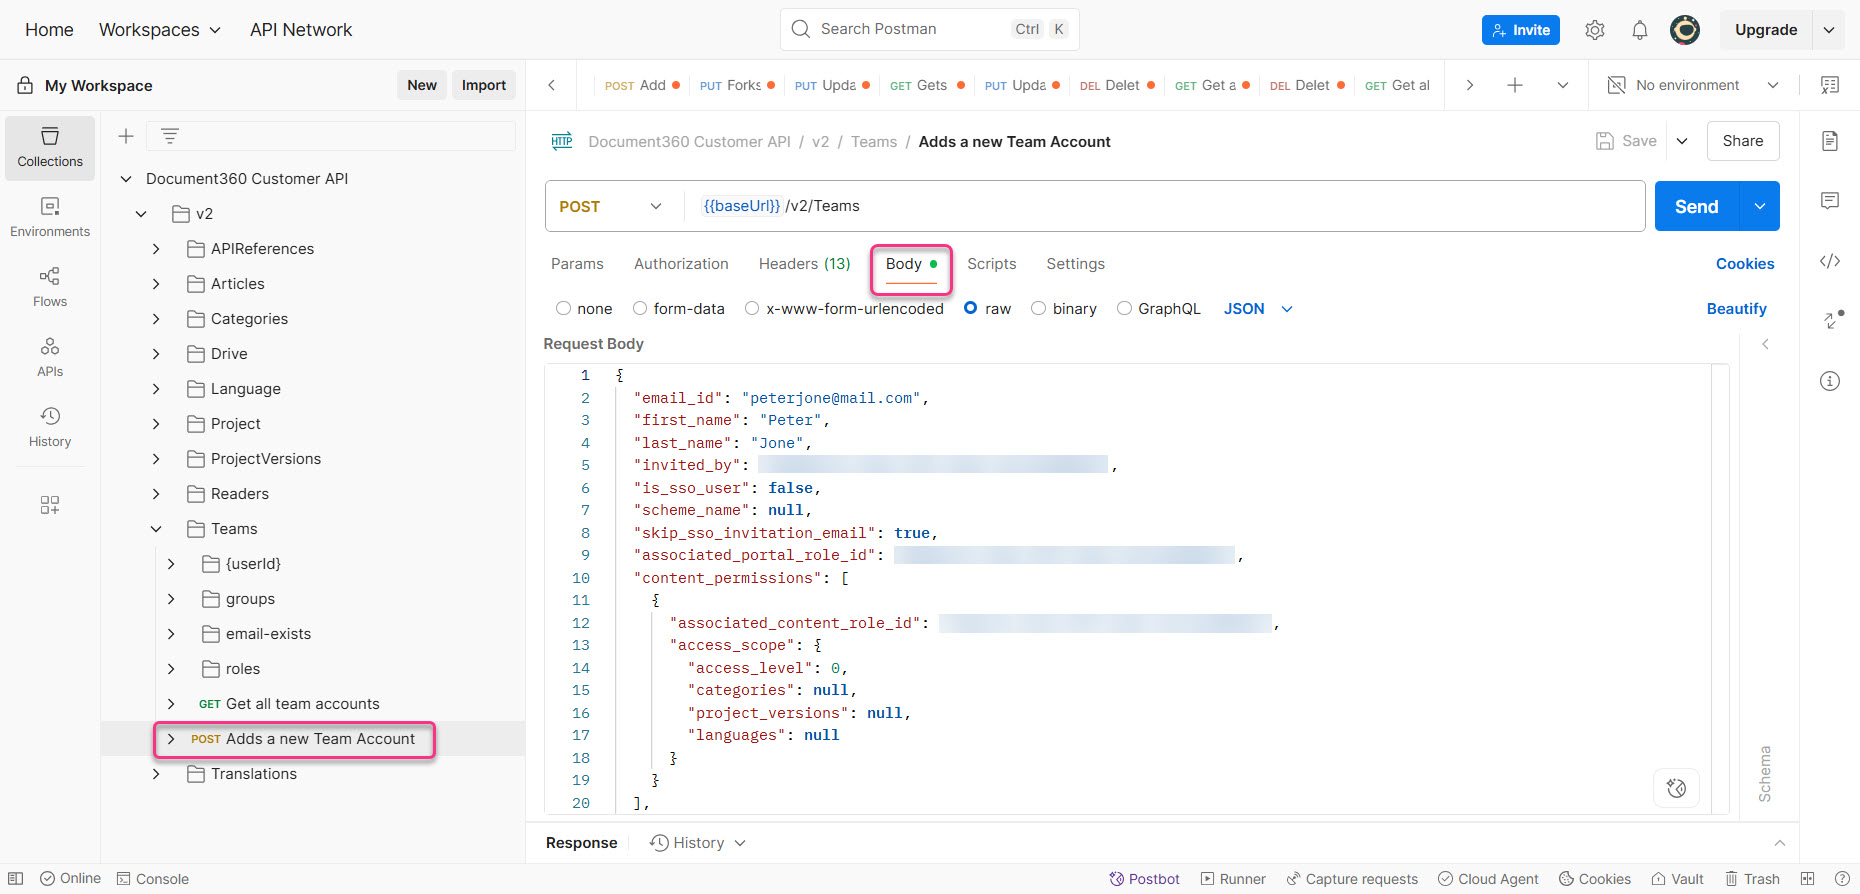Open the Console in status bar
Image resolution: width=1860 pixels, height=894 pixels.
click(153, 879)
